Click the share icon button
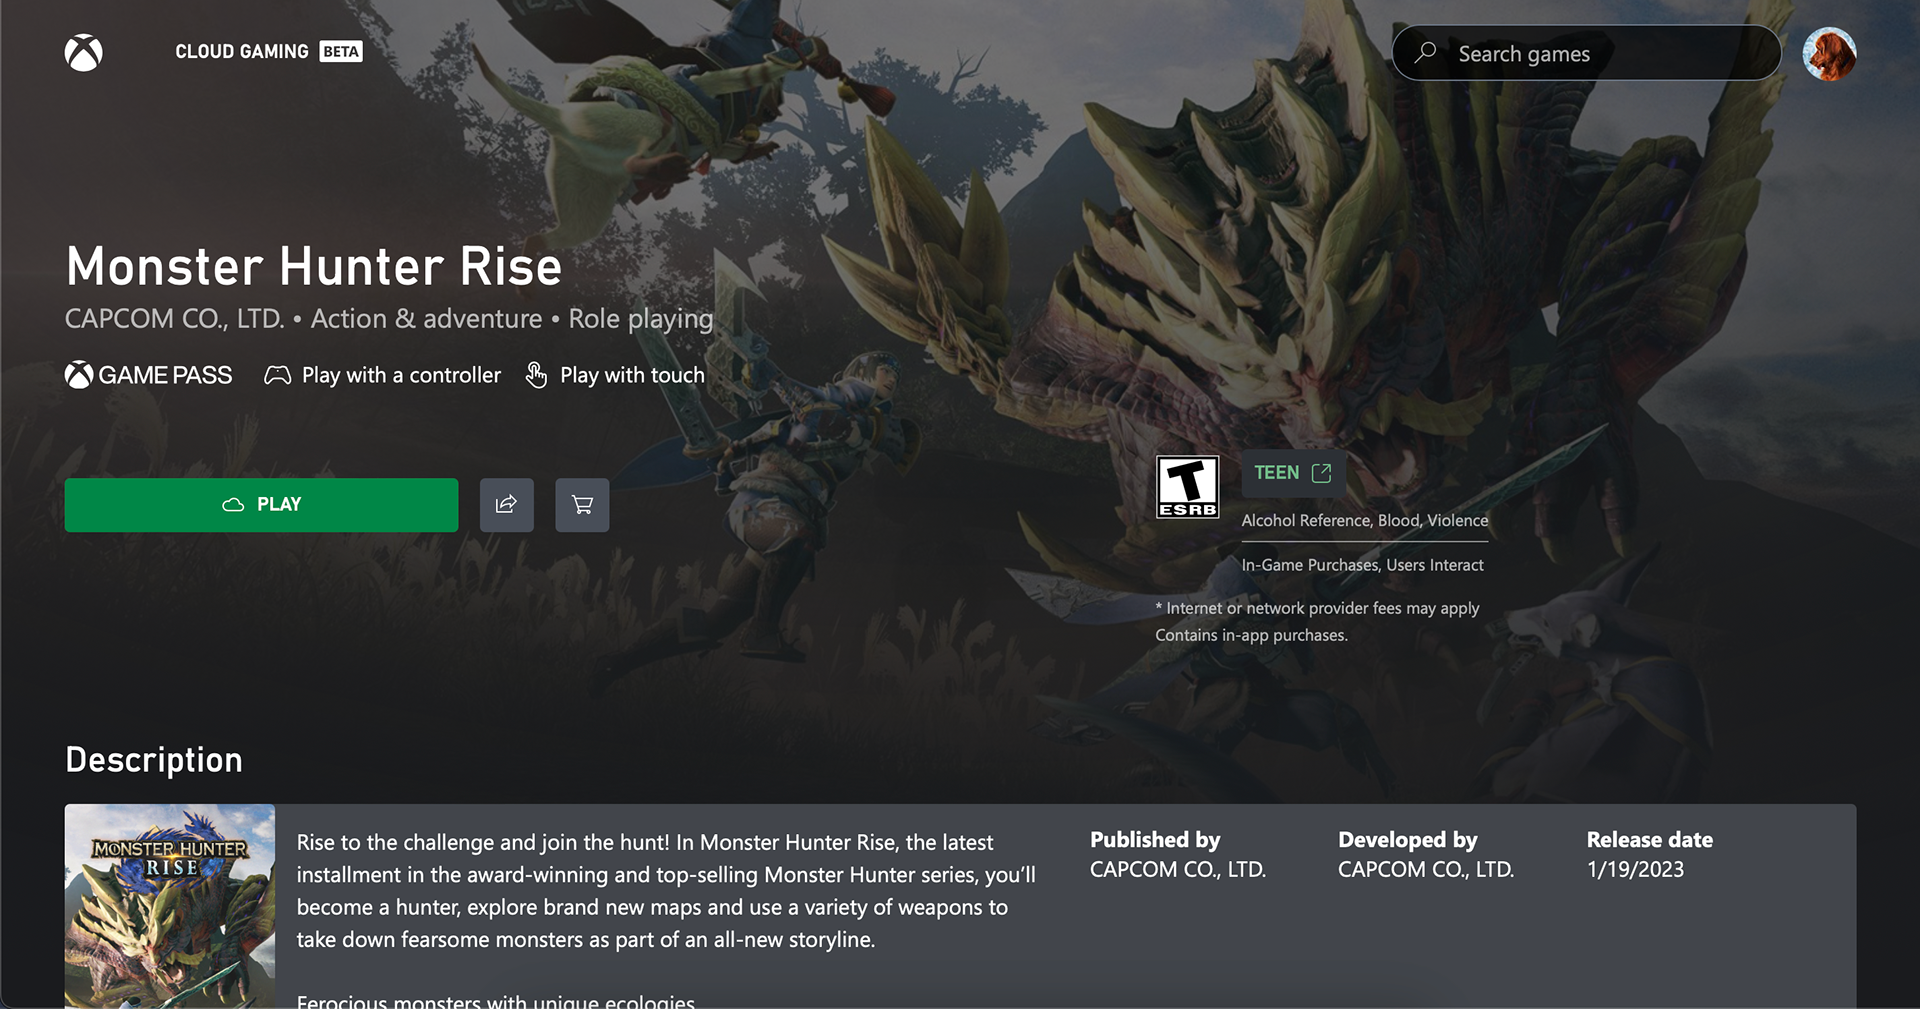The image size is (1920, 1009). click(x=506, y=505)
